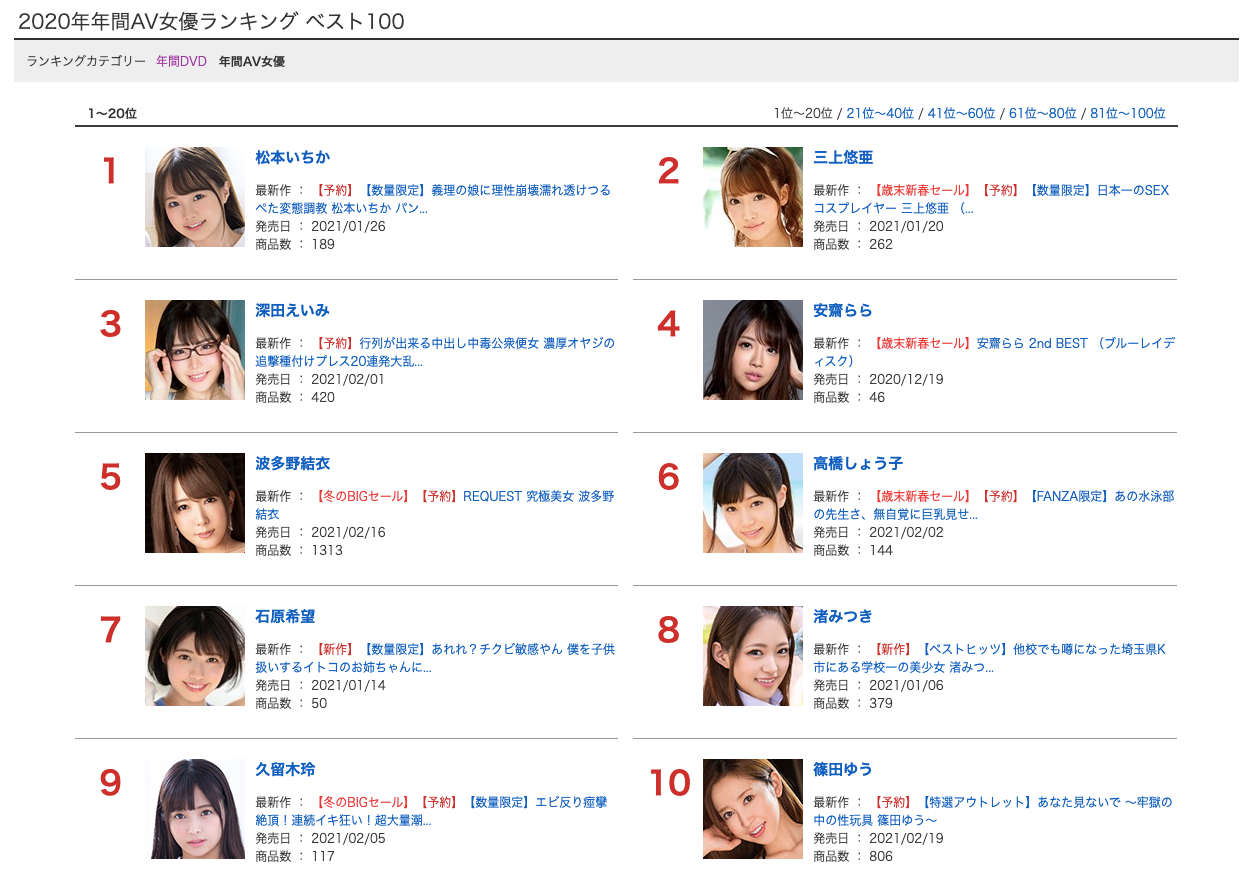Open the 年間DVD ranking category
The width and height of the screenshot is (1242, 884).
point(181,61)
